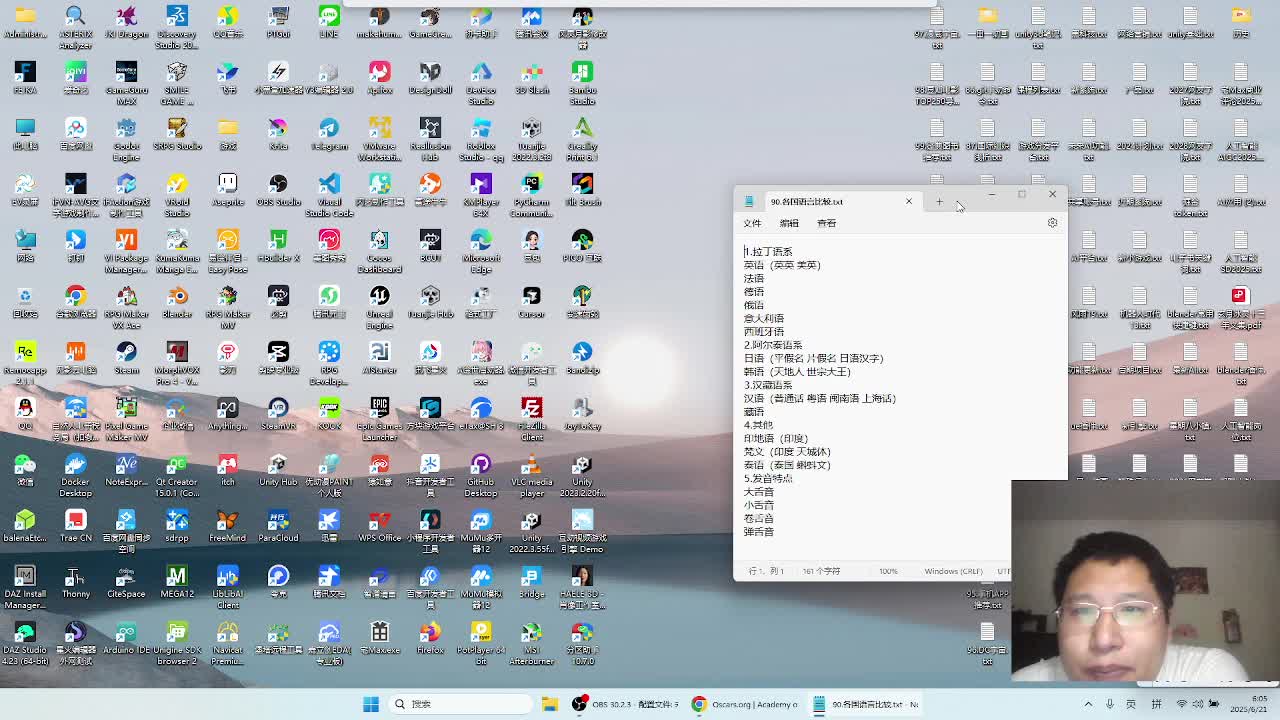Viewport: 1280px width, 720px height.
Task: Click Windows (CRLF) line ending indicator
Action: (953, 571)
